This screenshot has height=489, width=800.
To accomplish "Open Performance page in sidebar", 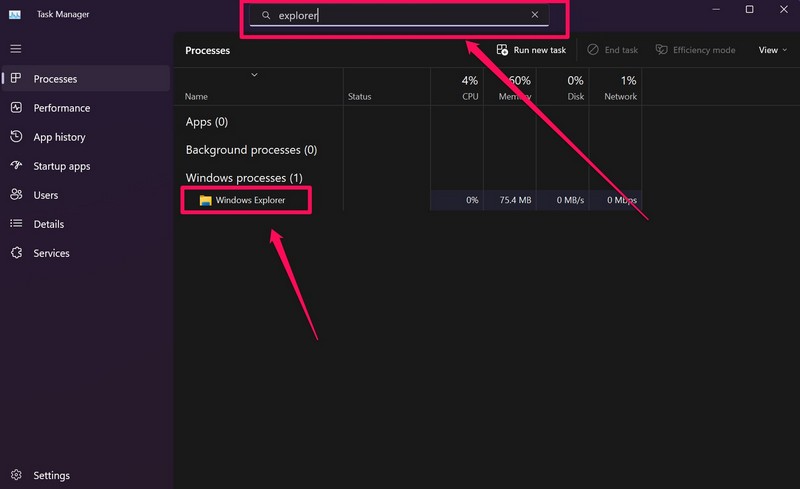I will click(x=61, y=108).
